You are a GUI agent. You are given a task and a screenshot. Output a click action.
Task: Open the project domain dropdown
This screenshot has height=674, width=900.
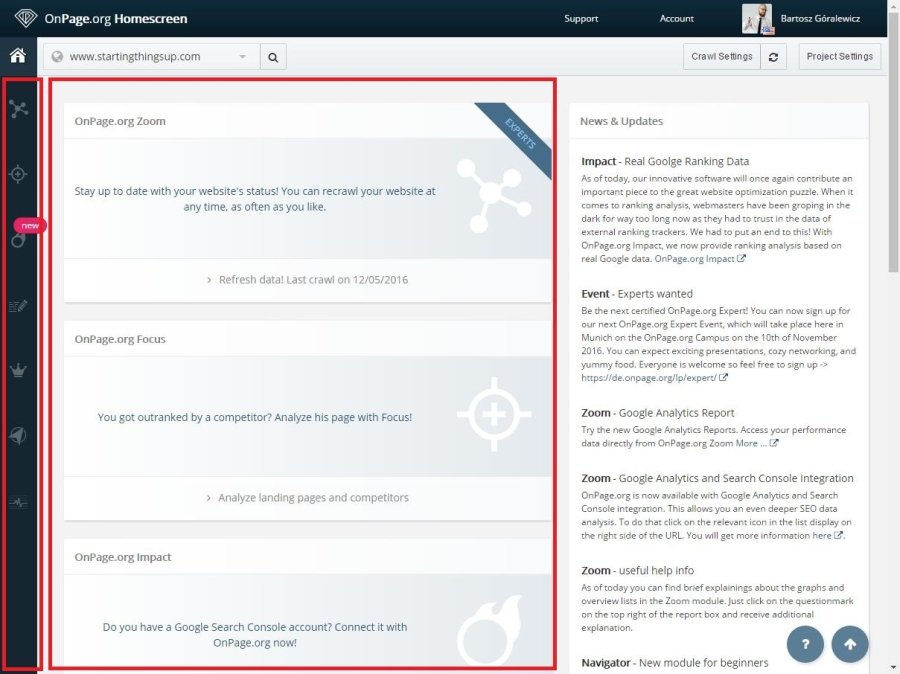(152, 57)
